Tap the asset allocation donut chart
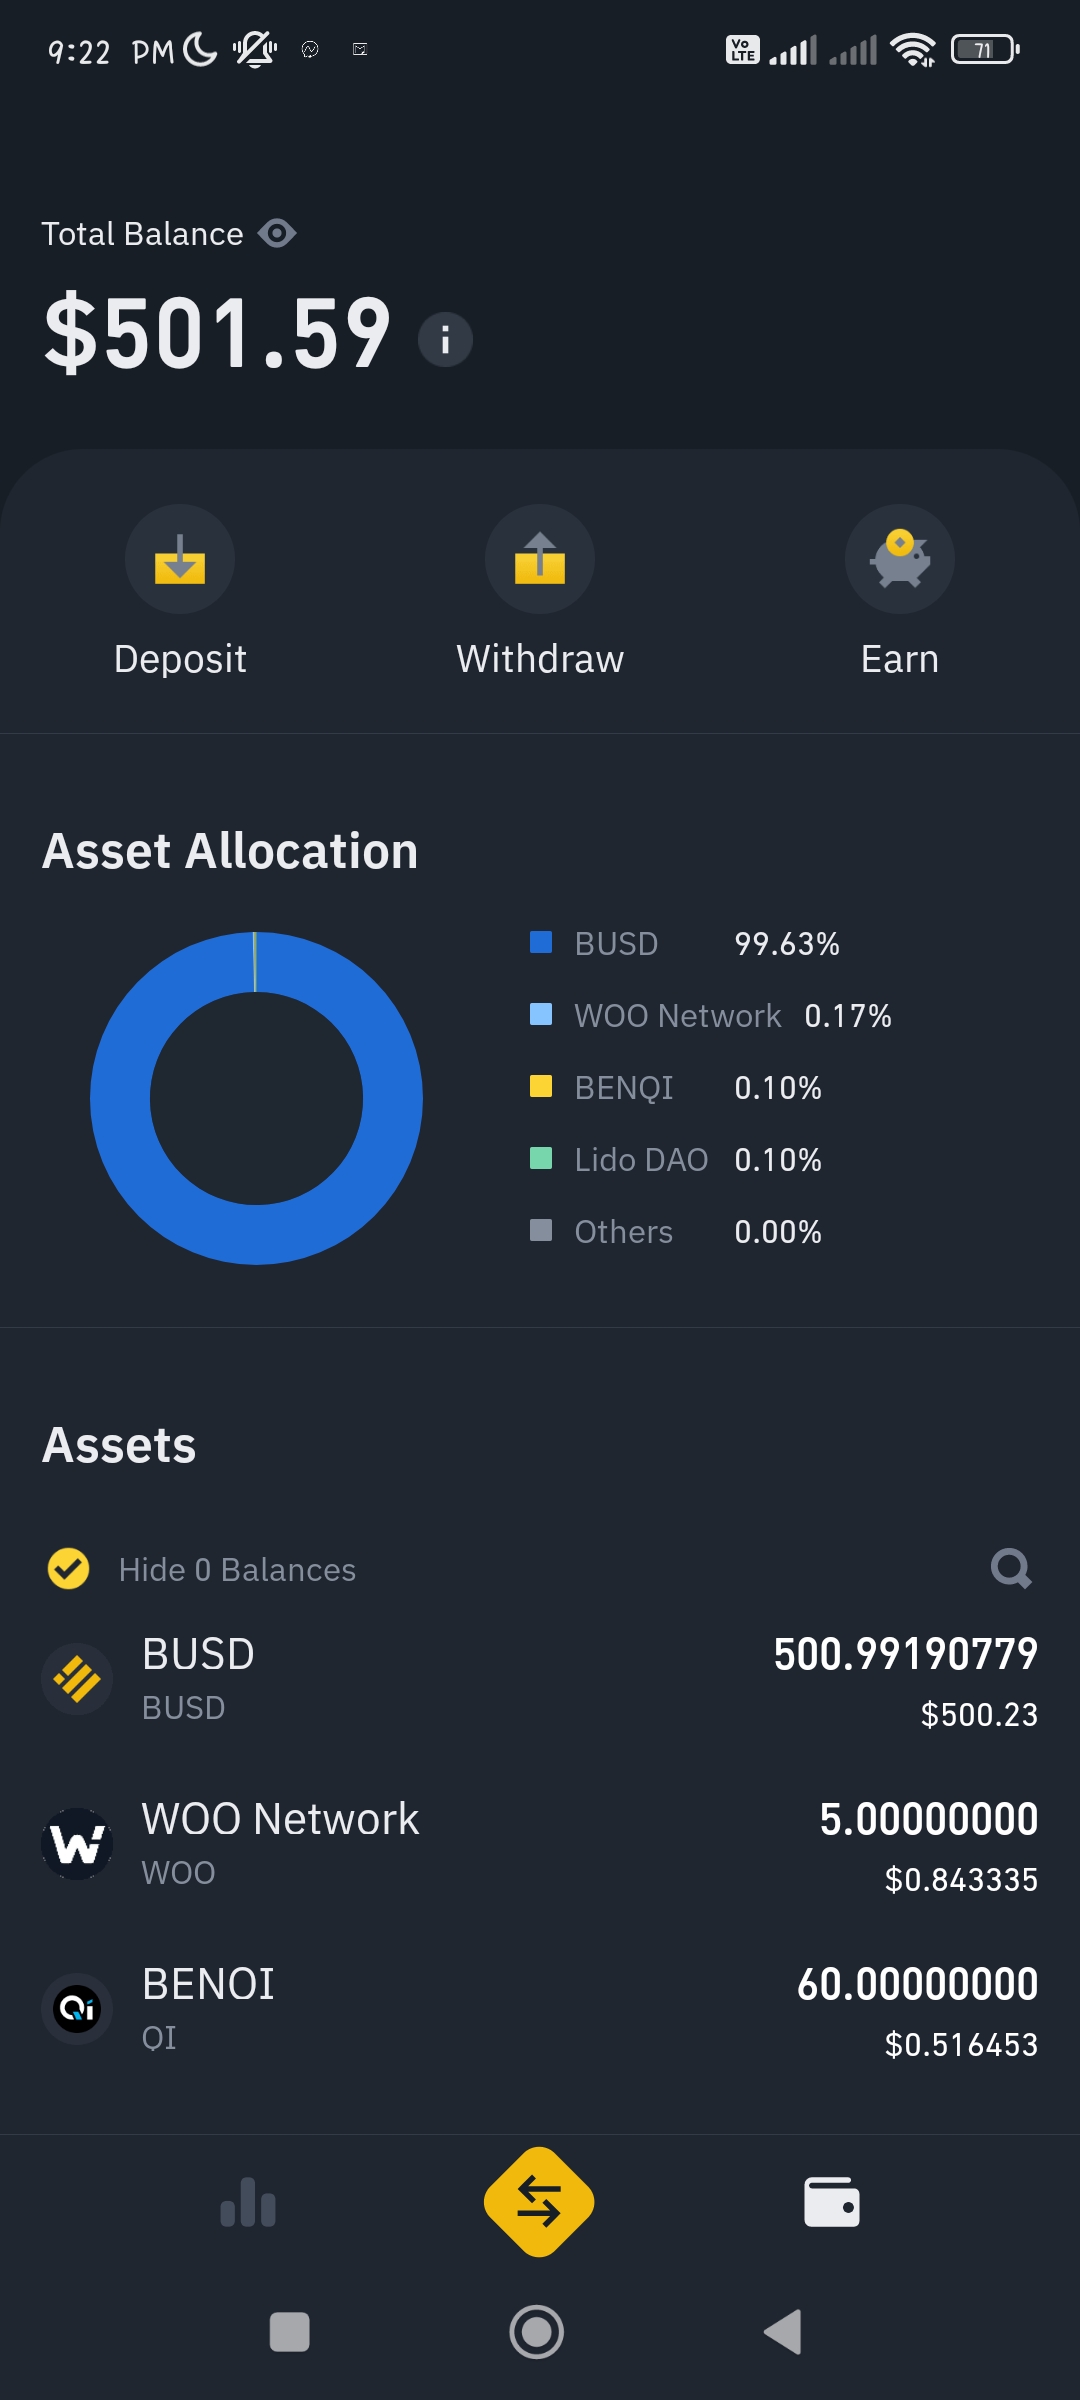Image resolution: width=1080 pixels, height=2400 pixels. click(x=256, y=1098)
